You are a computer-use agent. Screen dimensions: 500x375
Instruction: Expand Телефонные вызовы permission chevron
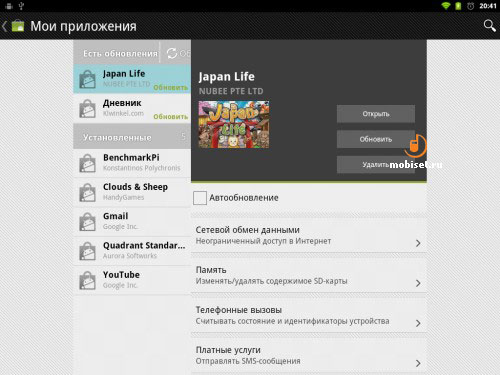click(418, 323)
